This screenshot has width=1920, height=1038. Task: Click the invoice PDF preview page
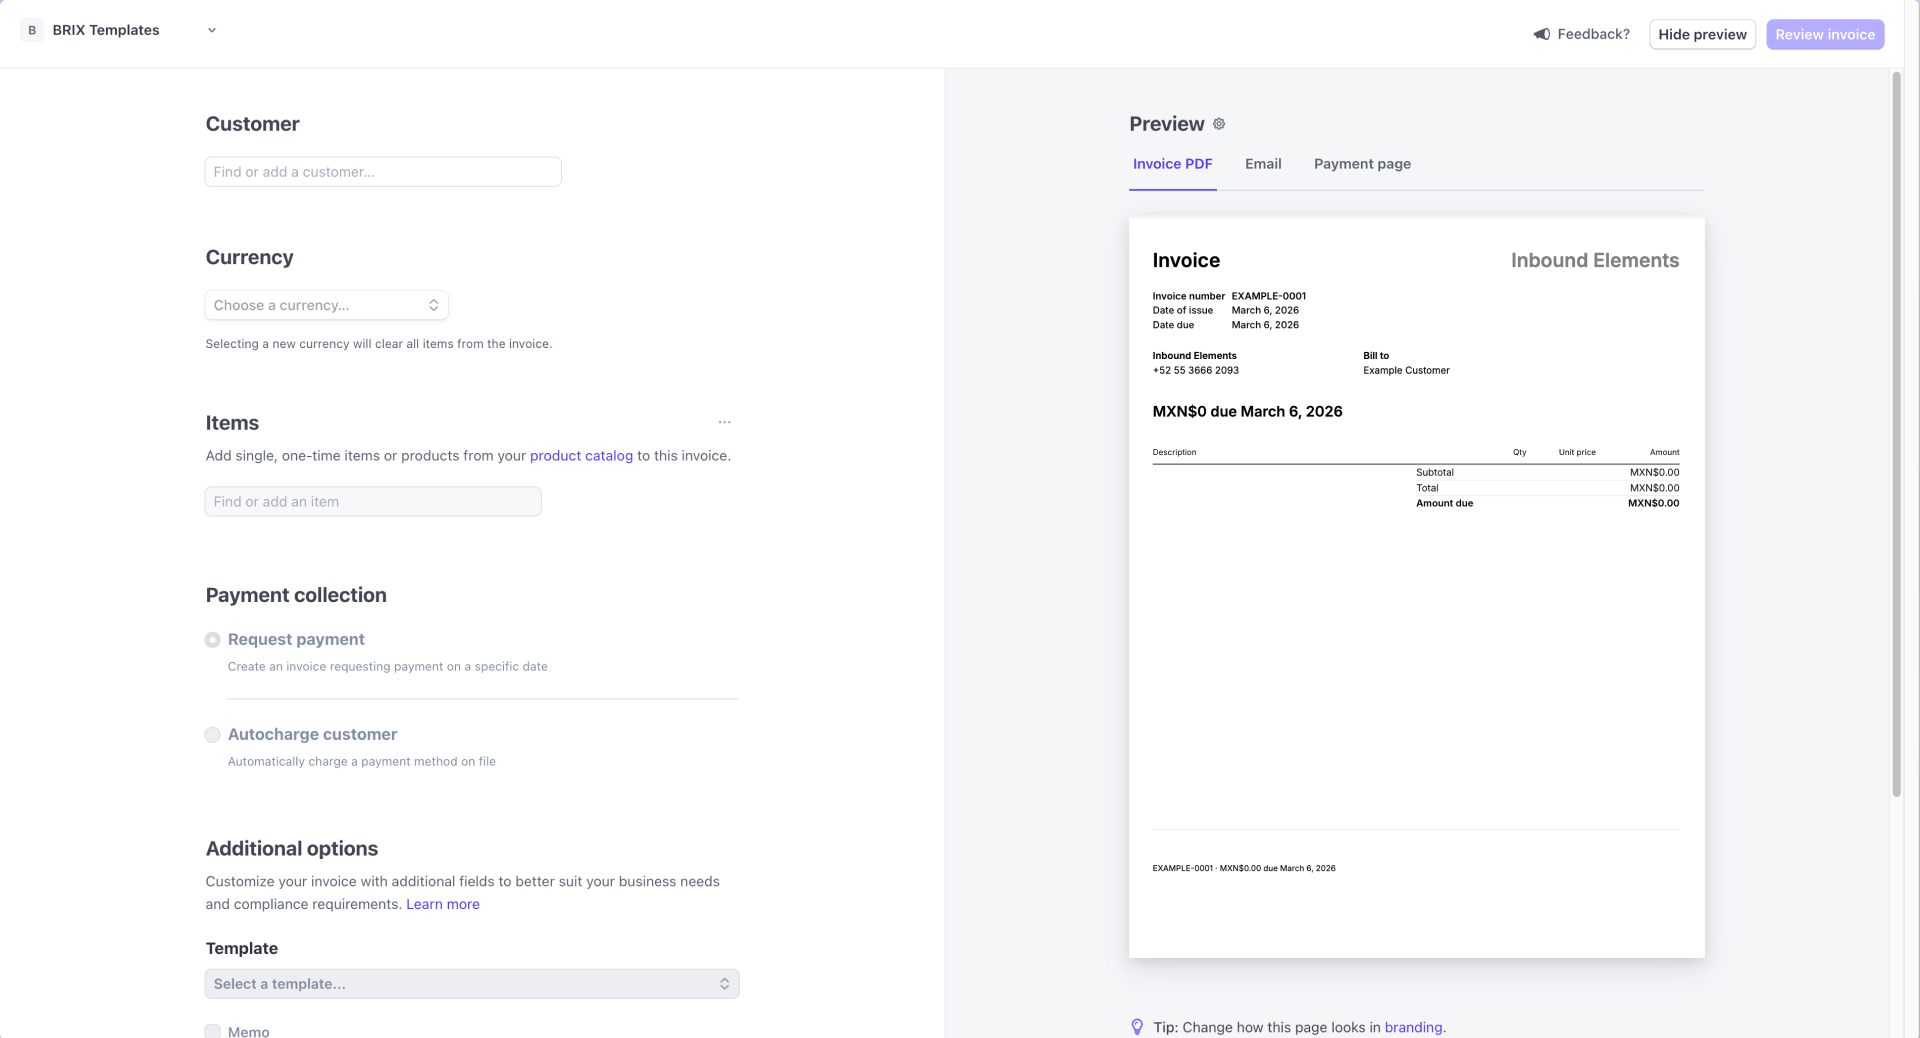coord(1416,588)
